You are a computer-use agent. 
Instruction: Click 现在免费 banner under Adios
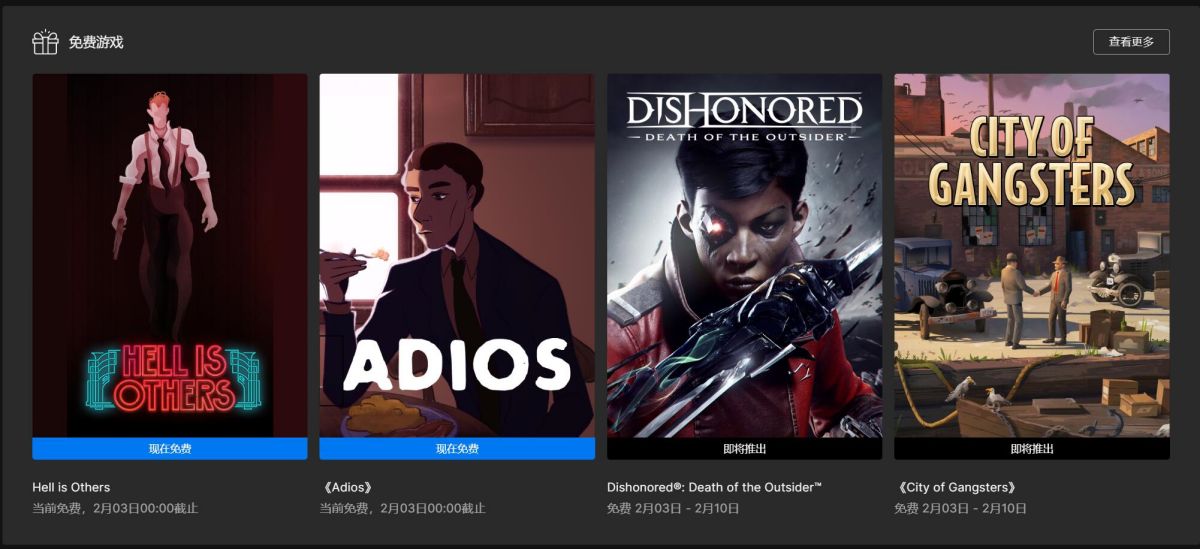[457, 449]
